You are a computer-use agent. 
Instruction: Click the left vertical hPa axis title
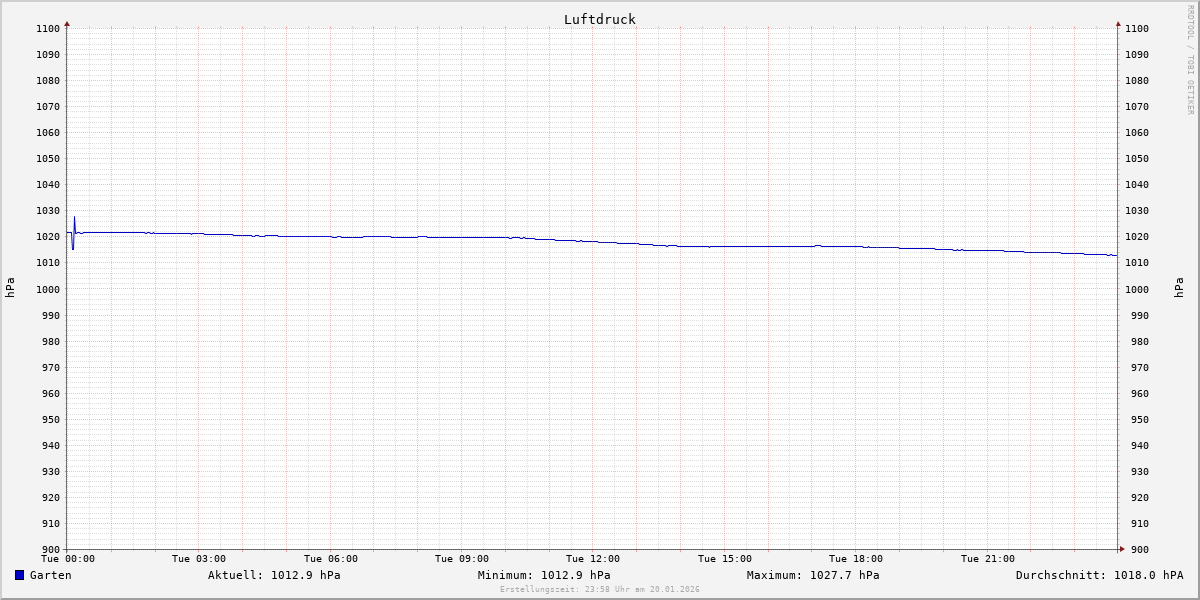click(10, 288)
